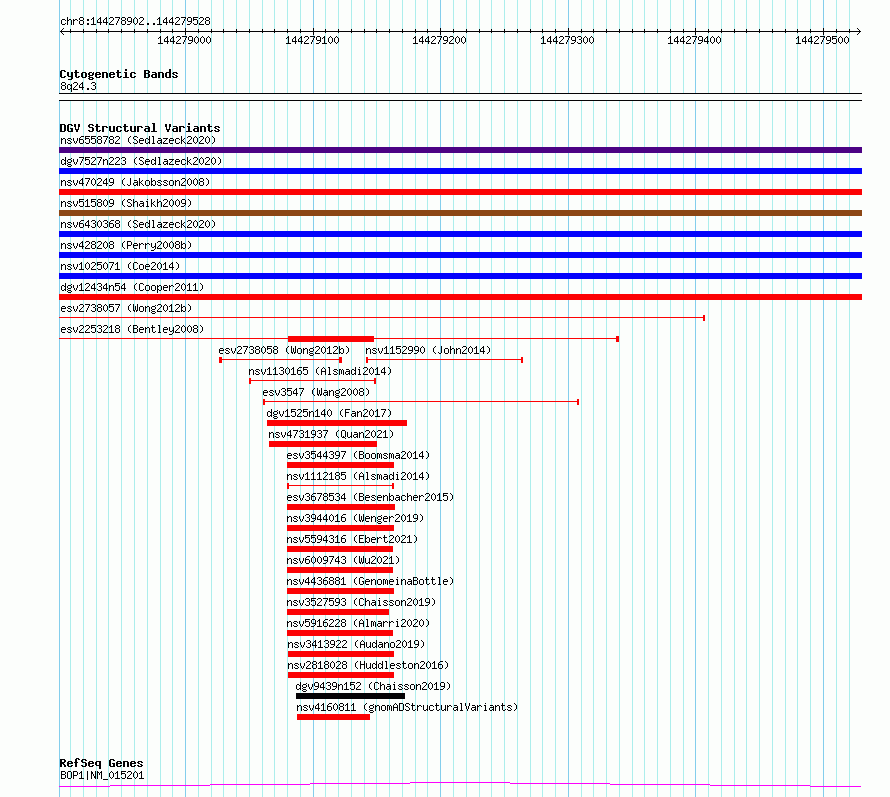Select esv3547 (Wang2008) label
This screenshot has height=797, width=890.
click(x=316, y=392)
